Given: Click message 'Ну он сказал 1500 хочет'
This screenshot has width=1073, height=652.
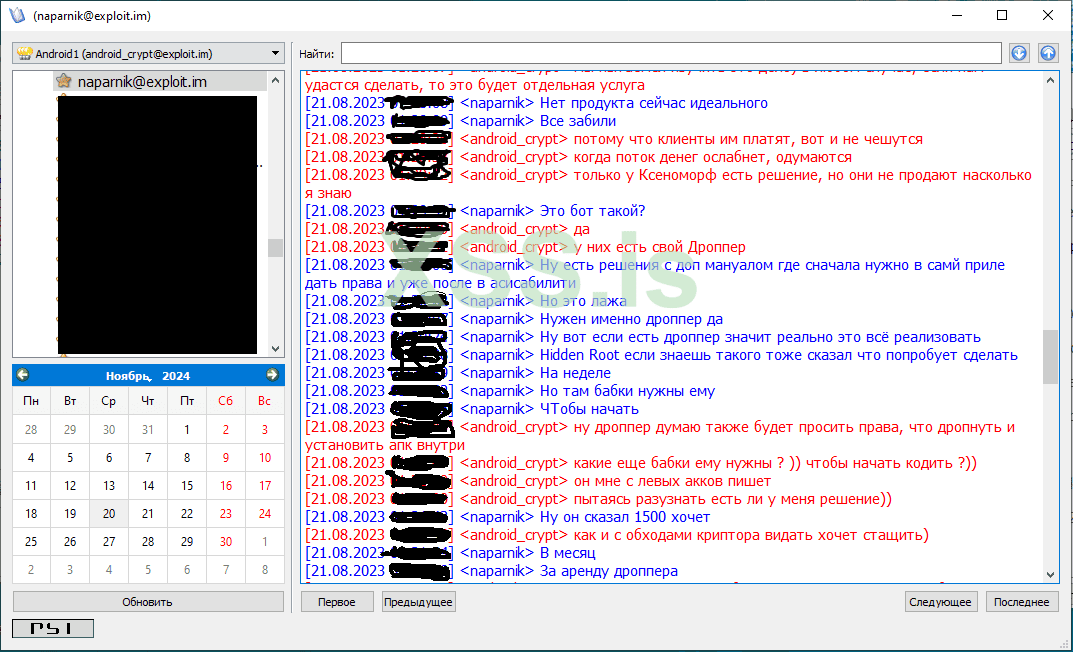Looking at the screenshot, I should [x=625, y=517].
